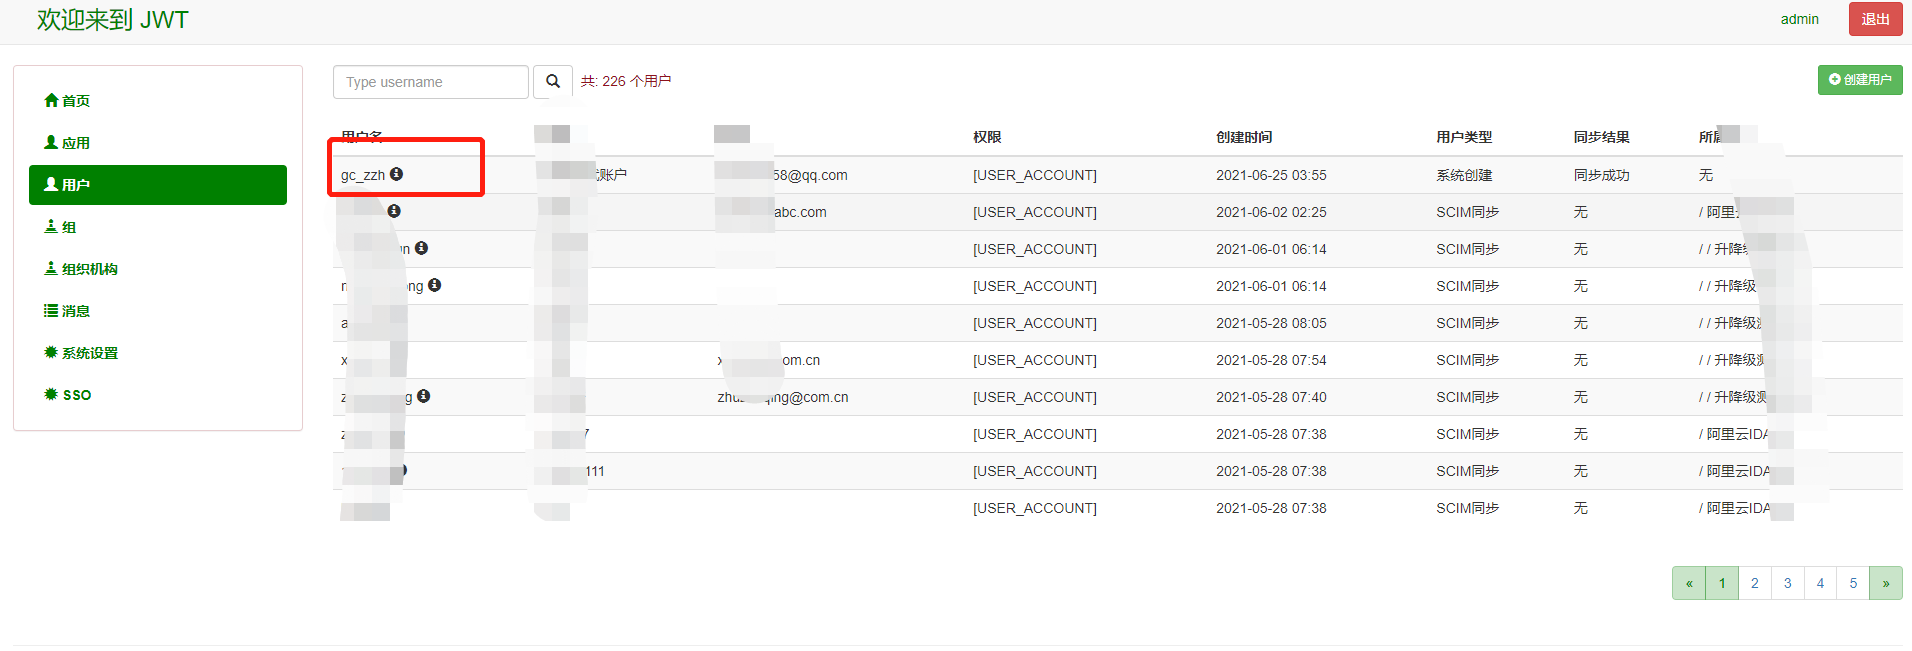This screenshot has height=651, width=1912.
Task: Click the gc_zzh username cell
Action: pyautogui.click(x=363, y=175)
